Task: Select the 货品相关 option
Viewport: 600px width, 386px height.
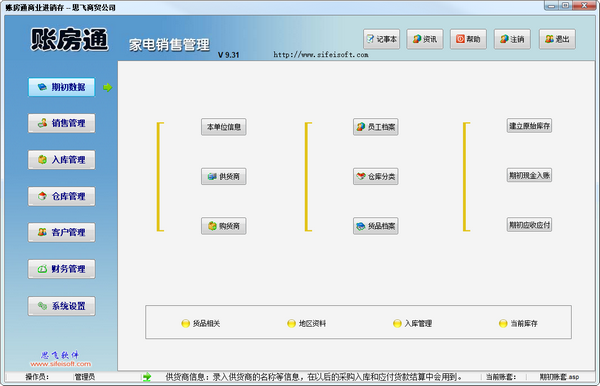Action: [201, 324]
